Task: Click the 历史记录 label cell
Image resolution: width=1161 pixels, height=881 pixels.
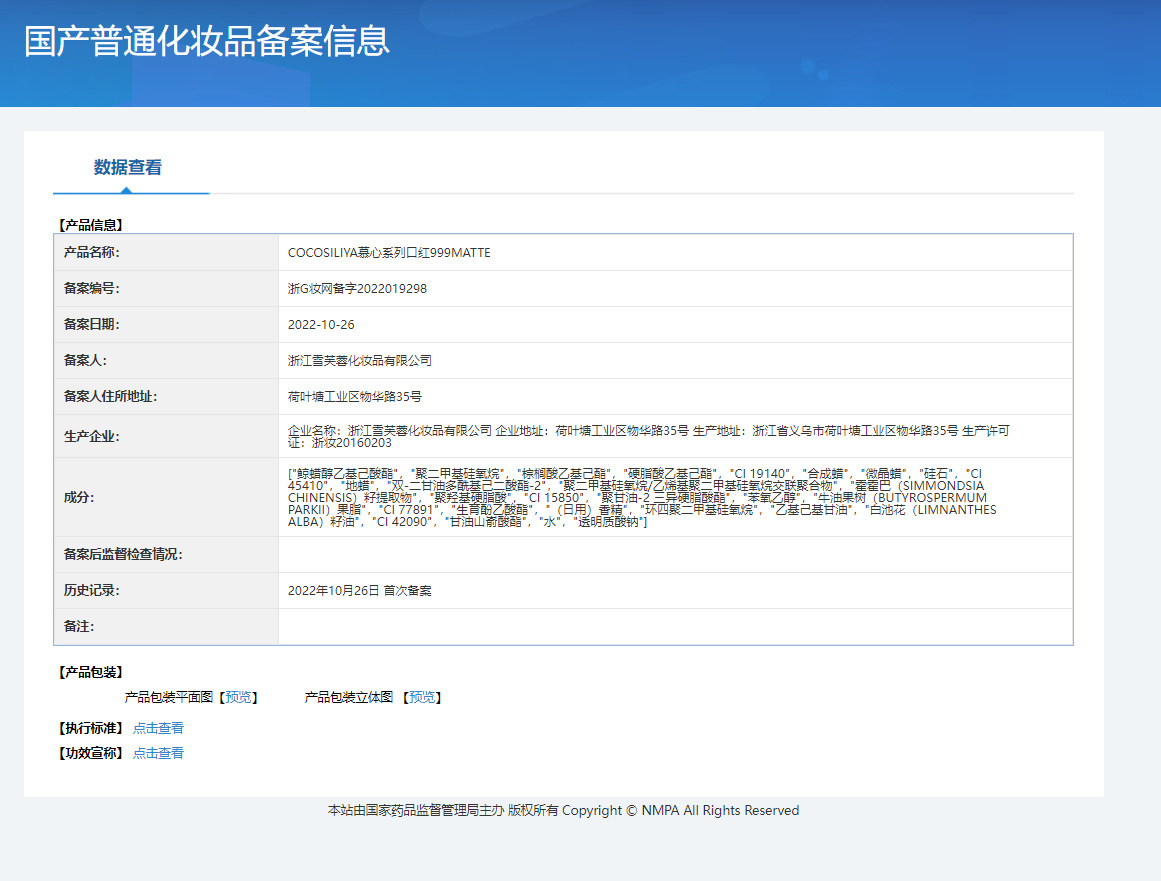Action: click(x=166, y=591)
